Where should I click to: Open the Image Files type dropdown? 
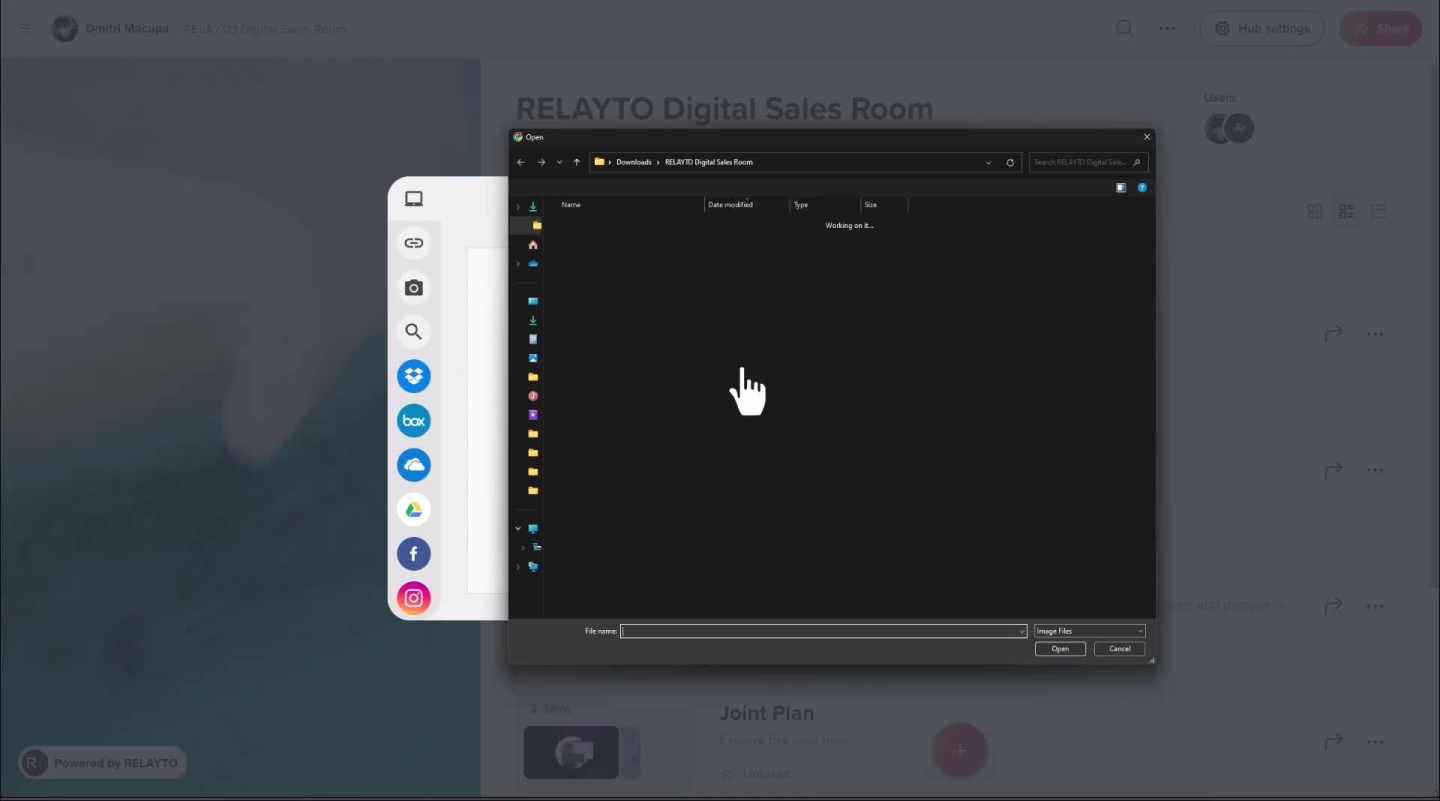(1090, 631)
